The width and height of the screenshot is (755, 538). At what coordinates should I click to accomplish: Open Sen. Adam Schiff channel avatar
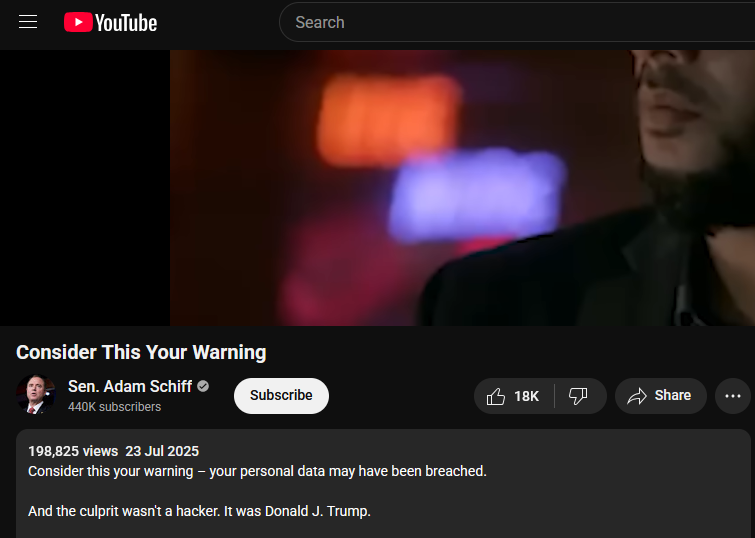click(x=36, y=394)
